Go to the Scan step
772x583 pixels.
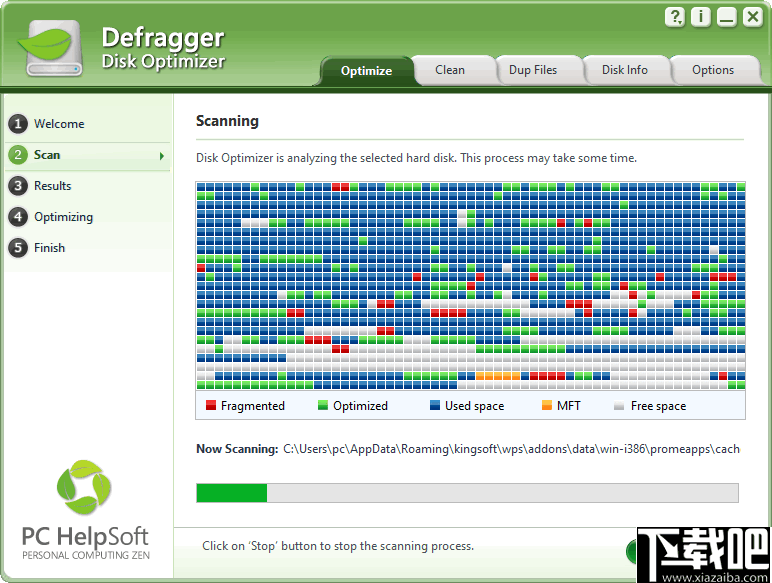[x=47, y=155]
